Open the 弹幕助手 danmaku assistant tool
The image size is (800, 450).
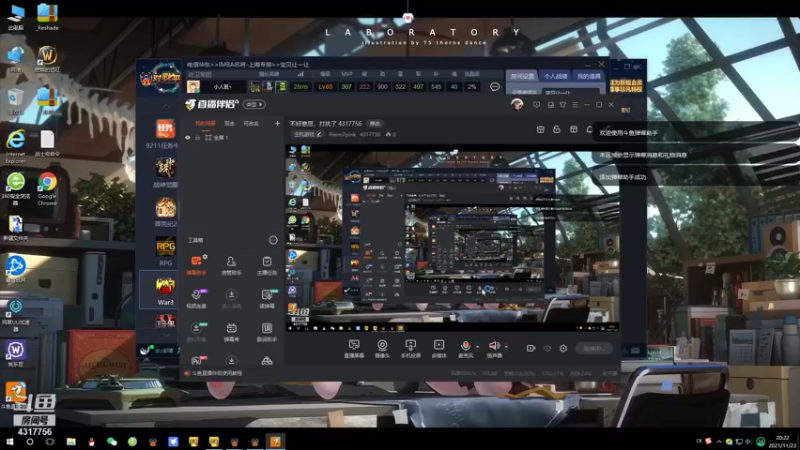196,265
